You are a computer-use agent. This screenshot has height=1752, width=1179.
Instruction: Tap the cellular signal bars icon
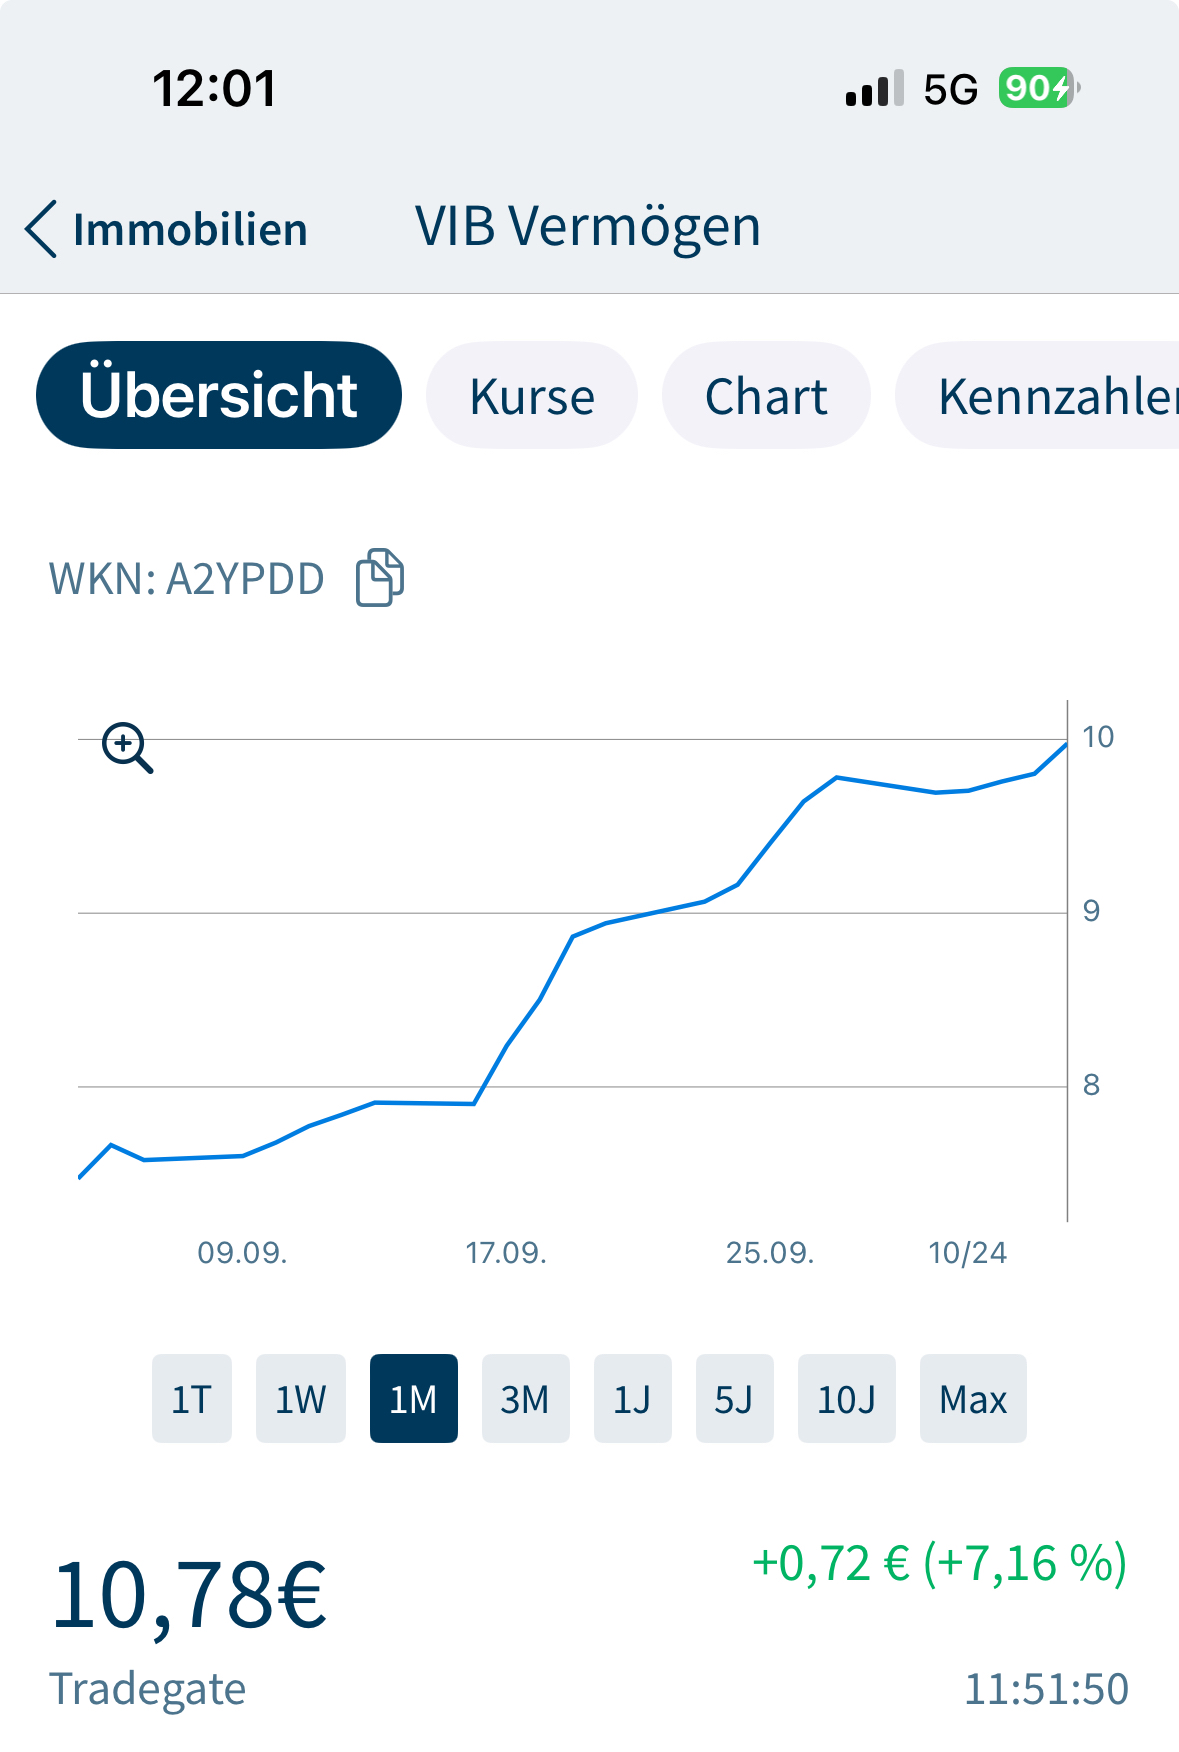874,89
